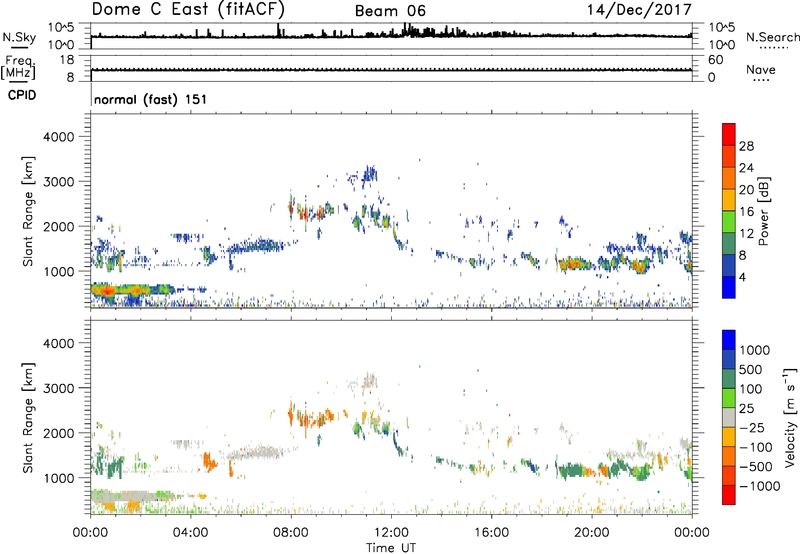Click the 'Power [dB]' color bar label

point(763,211)
